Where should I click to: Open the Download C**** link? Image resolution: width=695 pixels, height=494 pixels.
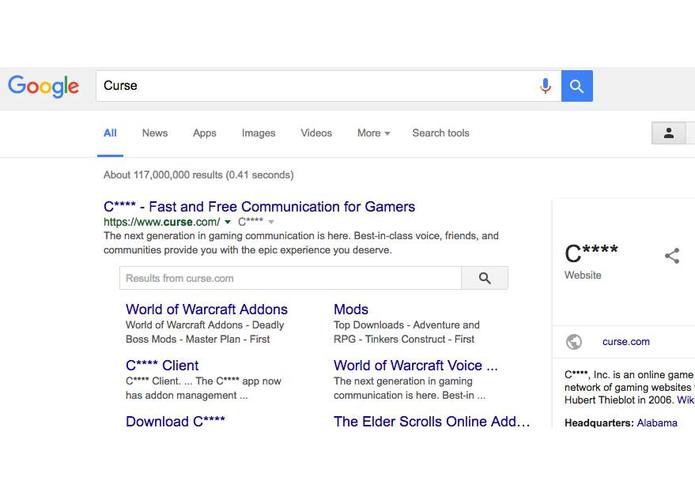click(x=175, y=421)
